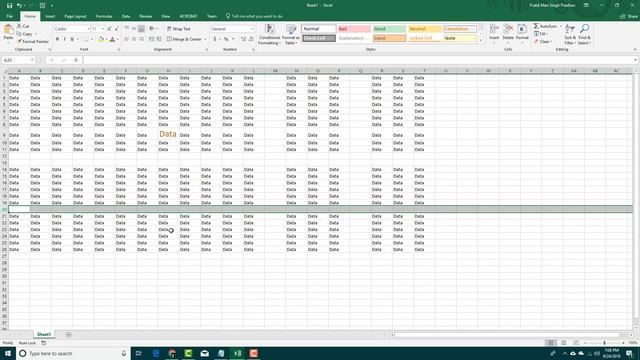
Task: Apply the Bad cell style
Action: (354, 29)
